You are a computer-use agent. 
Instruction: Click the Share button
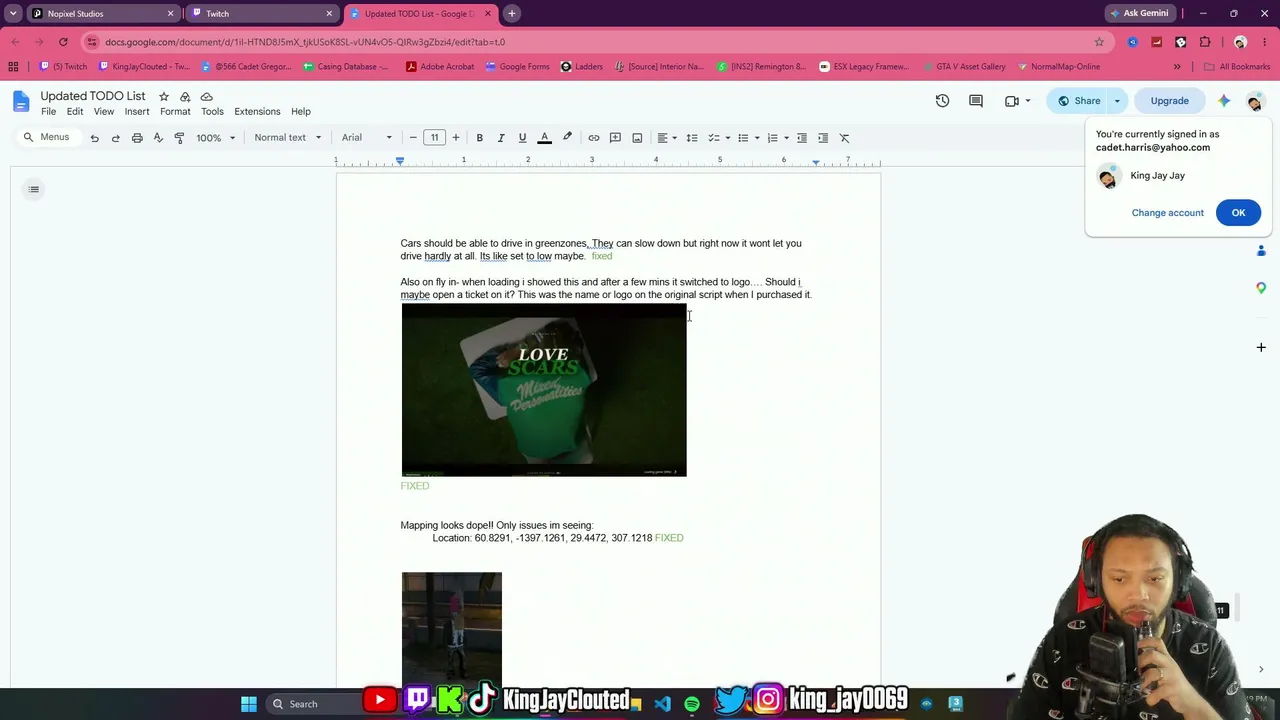tap(1078, 101)
